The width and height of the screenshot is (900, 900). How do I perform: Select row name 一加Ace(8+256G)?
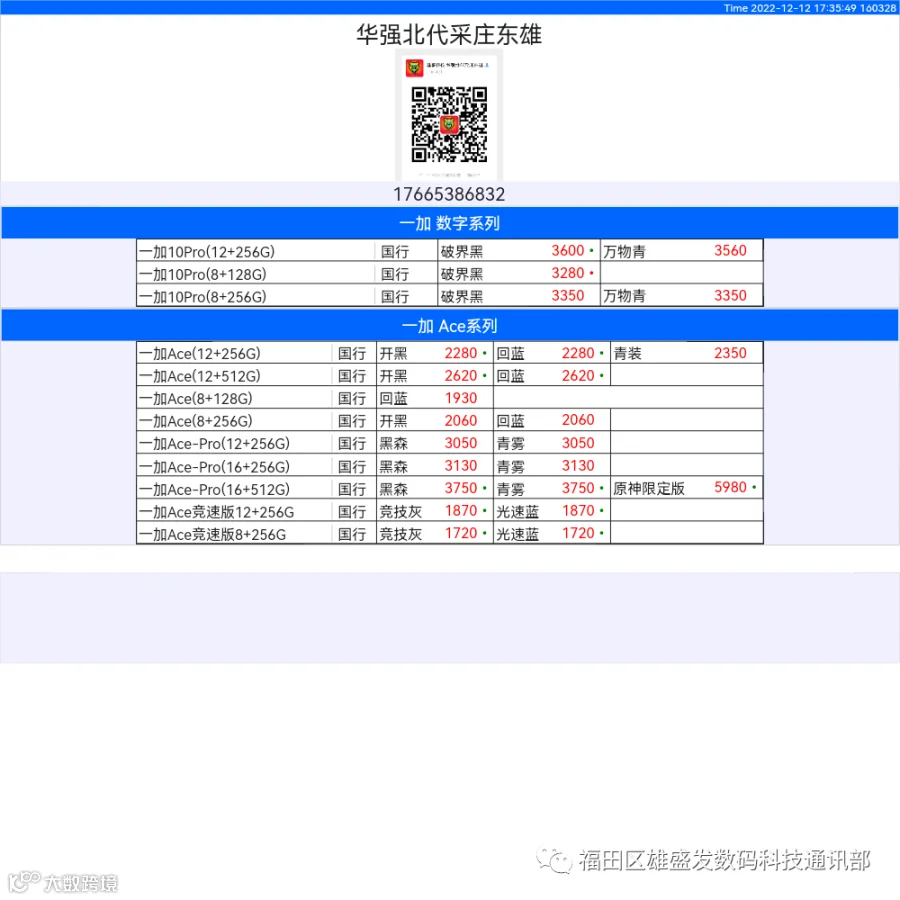pyautogui.click(x=196, y=421)
